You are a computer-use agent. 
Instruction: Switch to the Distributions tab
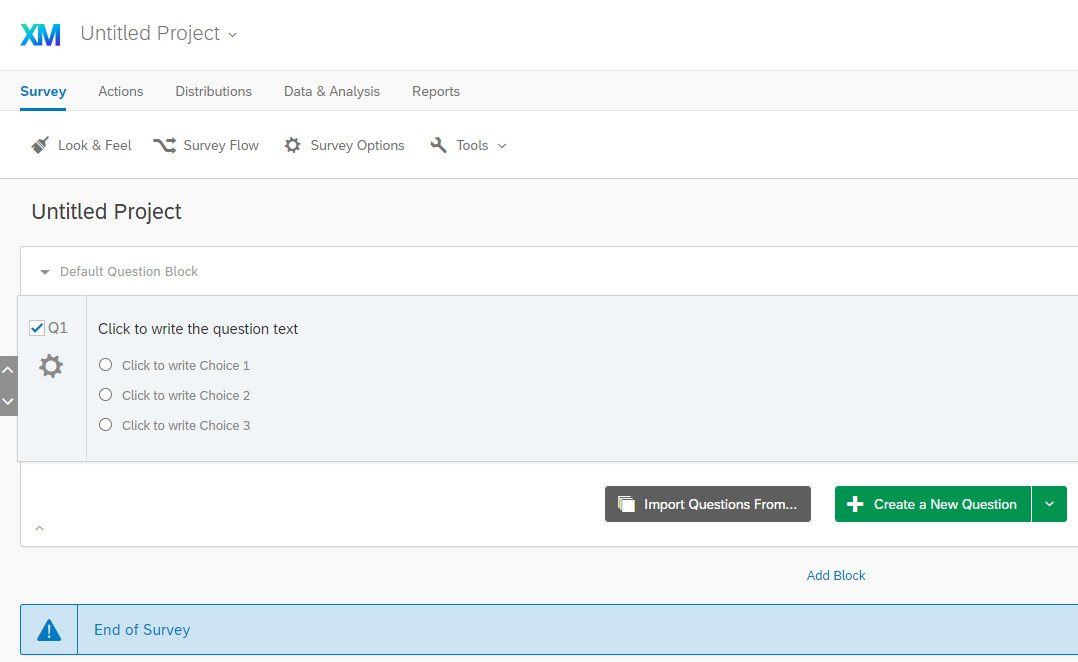[213, 91]
